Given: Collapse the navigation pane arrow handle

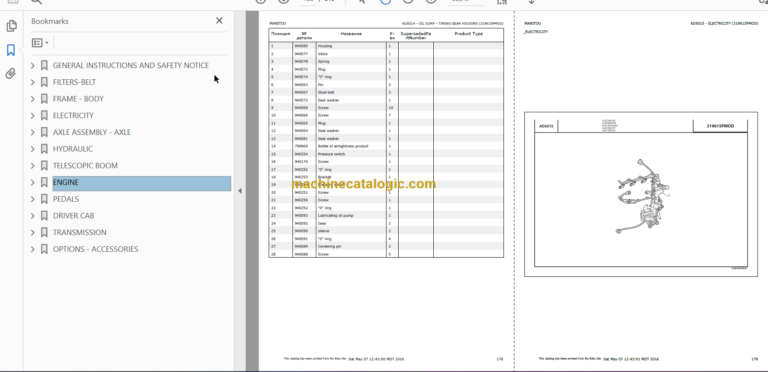Looking at the screenshot, I should pos(240,191).
